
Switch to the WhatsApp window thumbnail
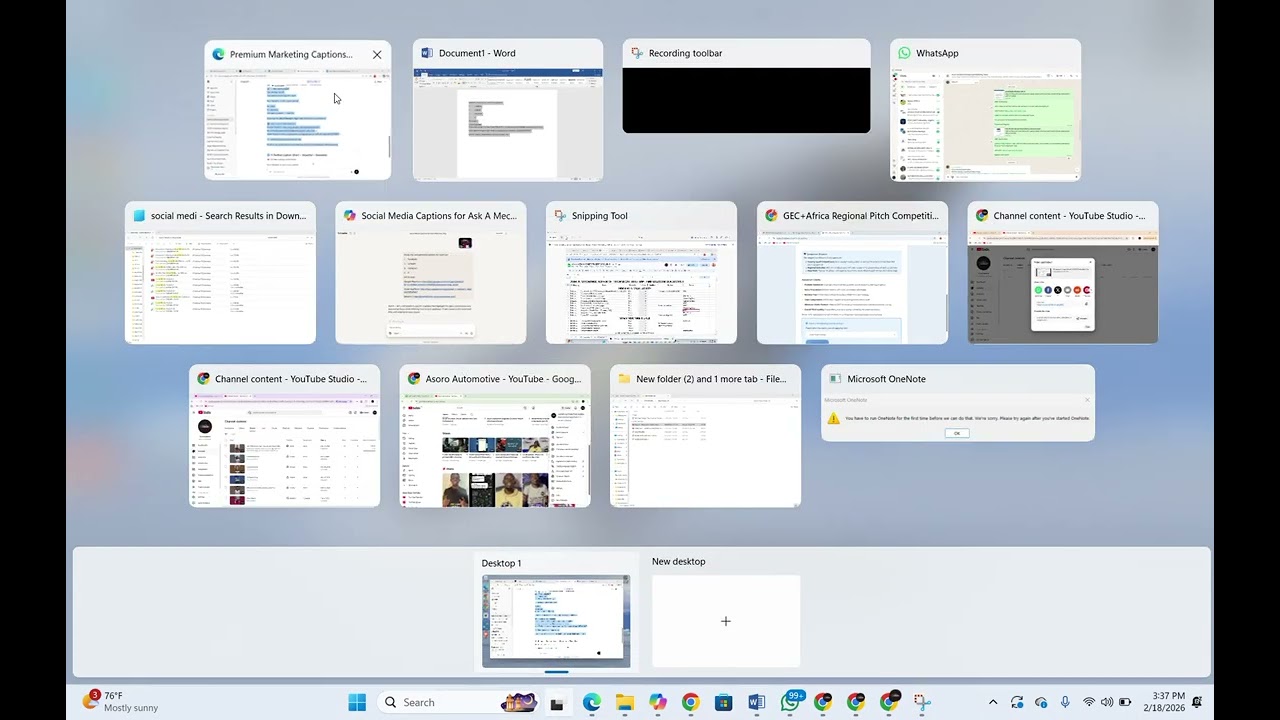[985, 110]
